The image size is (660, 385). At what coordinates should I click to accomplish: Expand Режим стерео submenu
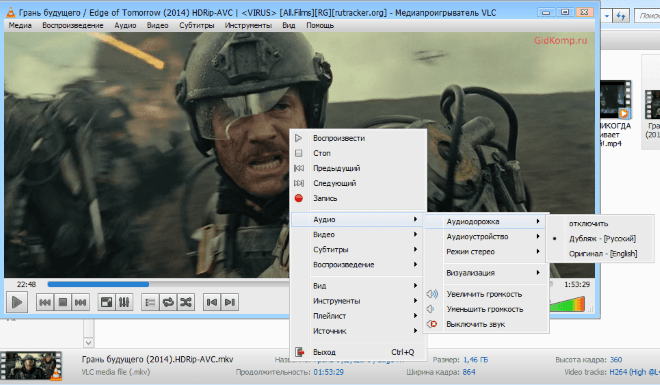coord(486,252)
